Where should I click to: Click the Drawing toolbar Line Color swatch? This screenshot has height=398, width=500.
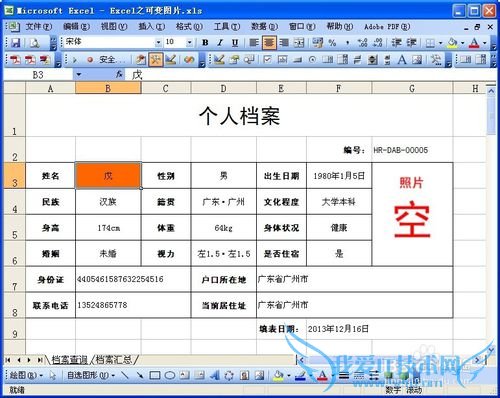301,376
